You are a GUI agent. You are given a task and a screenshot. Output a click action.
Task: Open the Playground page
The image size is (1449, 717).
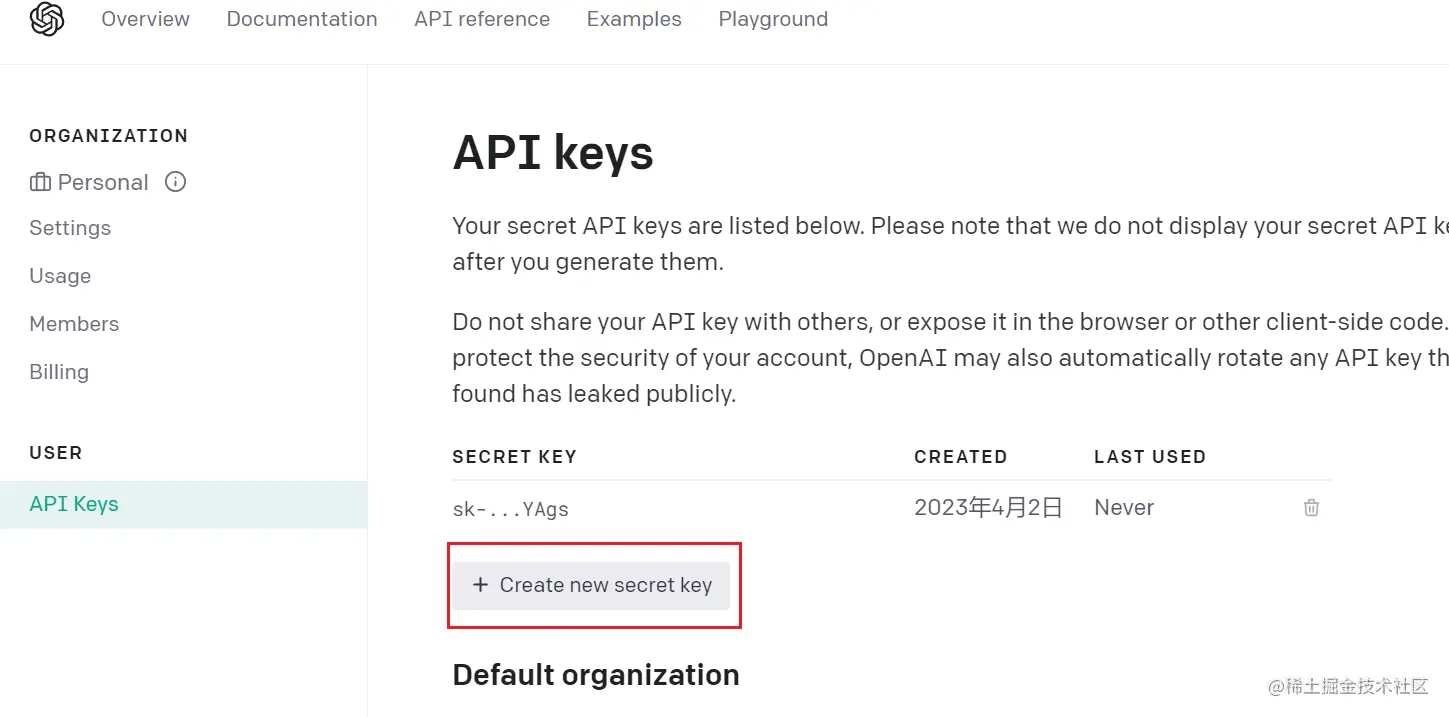click(773, 19)
